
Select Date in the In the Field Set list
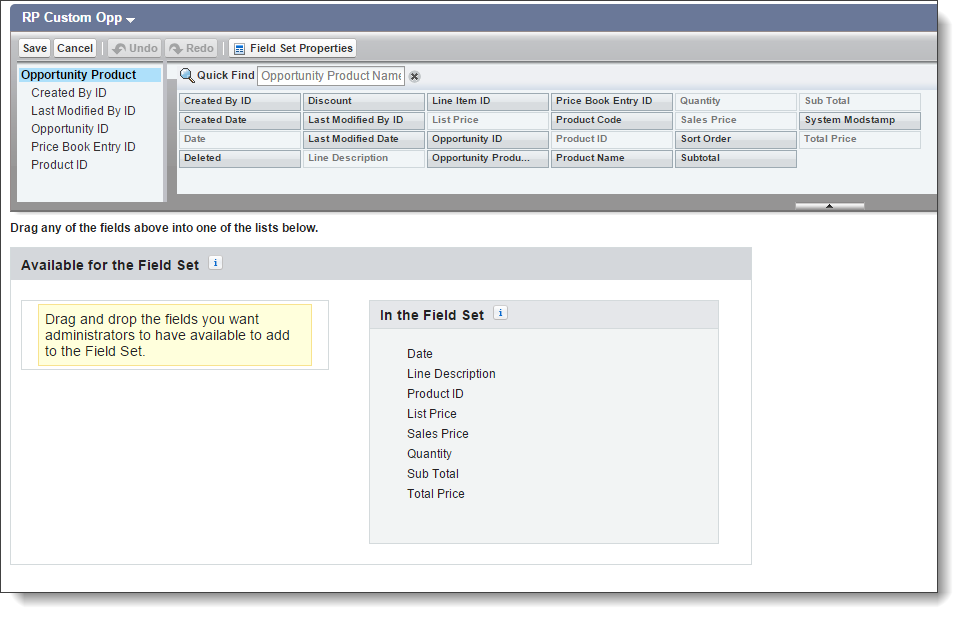[x=420, y=354]
